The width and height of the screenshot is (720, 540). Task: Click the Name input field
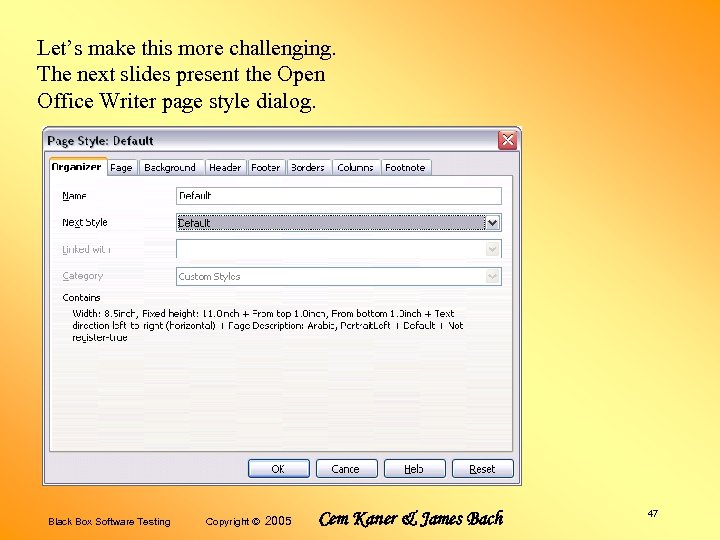[339, 196]
